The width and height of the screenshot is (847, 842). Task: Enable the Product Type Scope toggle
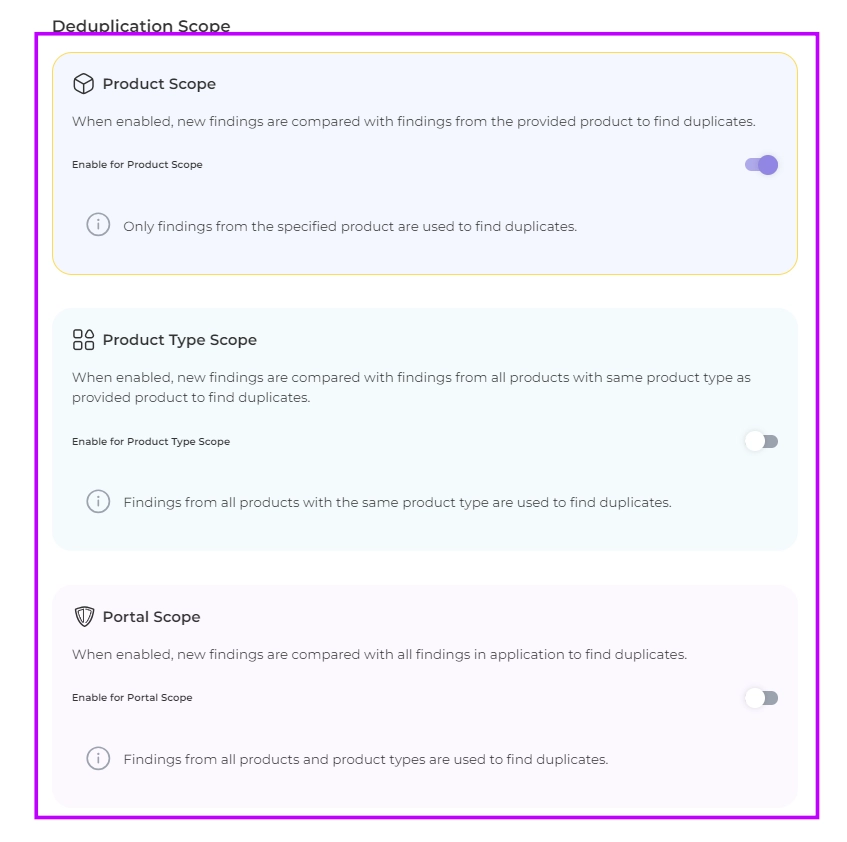coord(761,441)
